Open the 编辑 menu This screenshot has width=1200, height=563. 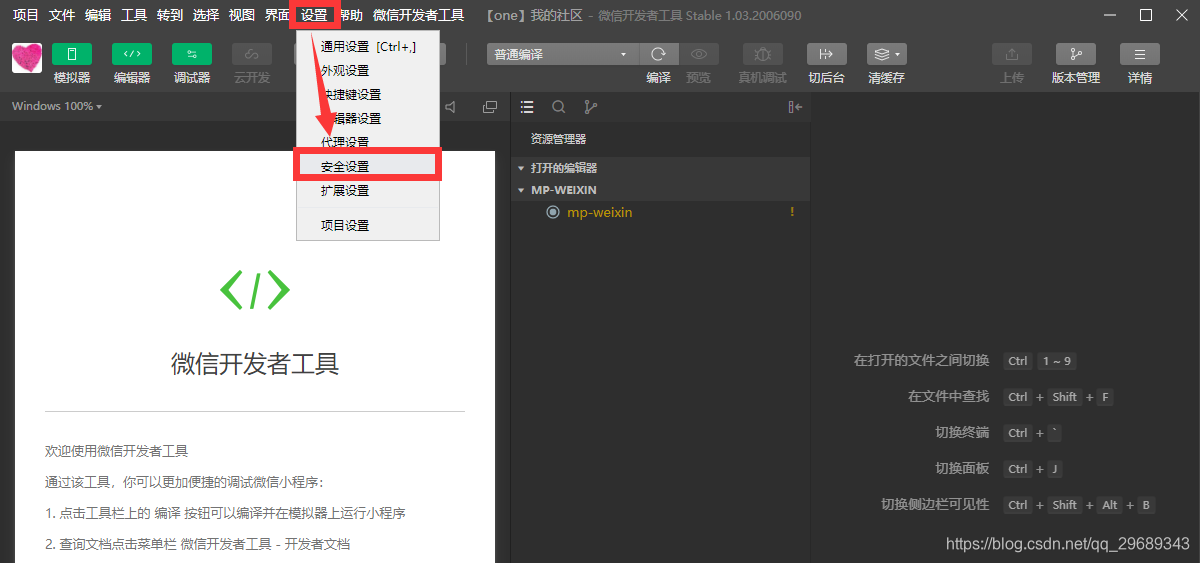(98, 15)
